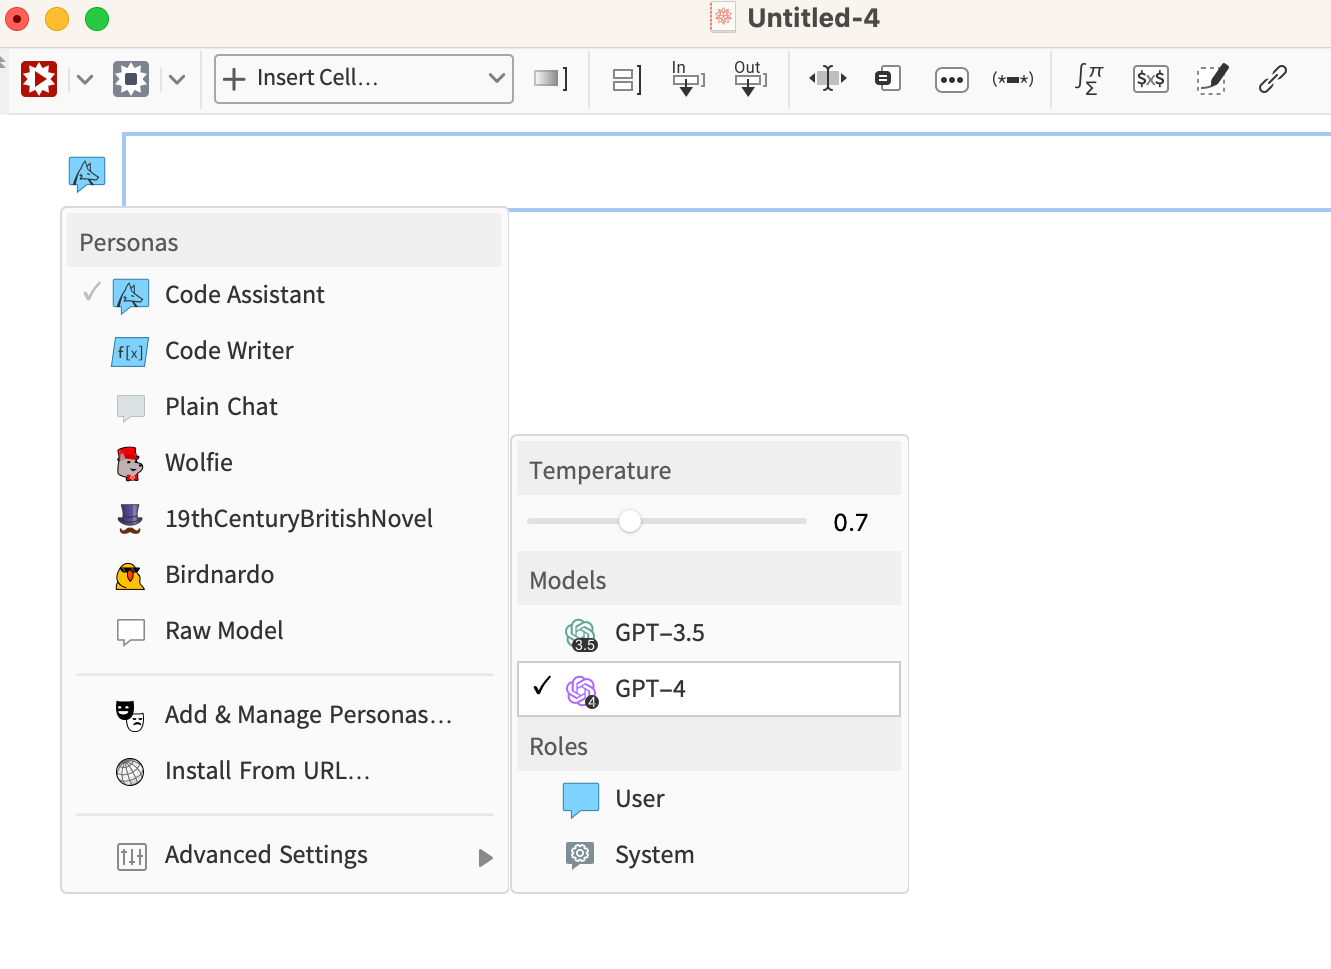
Task: Click the Code Assistant wolf icon
Action: (131, 296)
